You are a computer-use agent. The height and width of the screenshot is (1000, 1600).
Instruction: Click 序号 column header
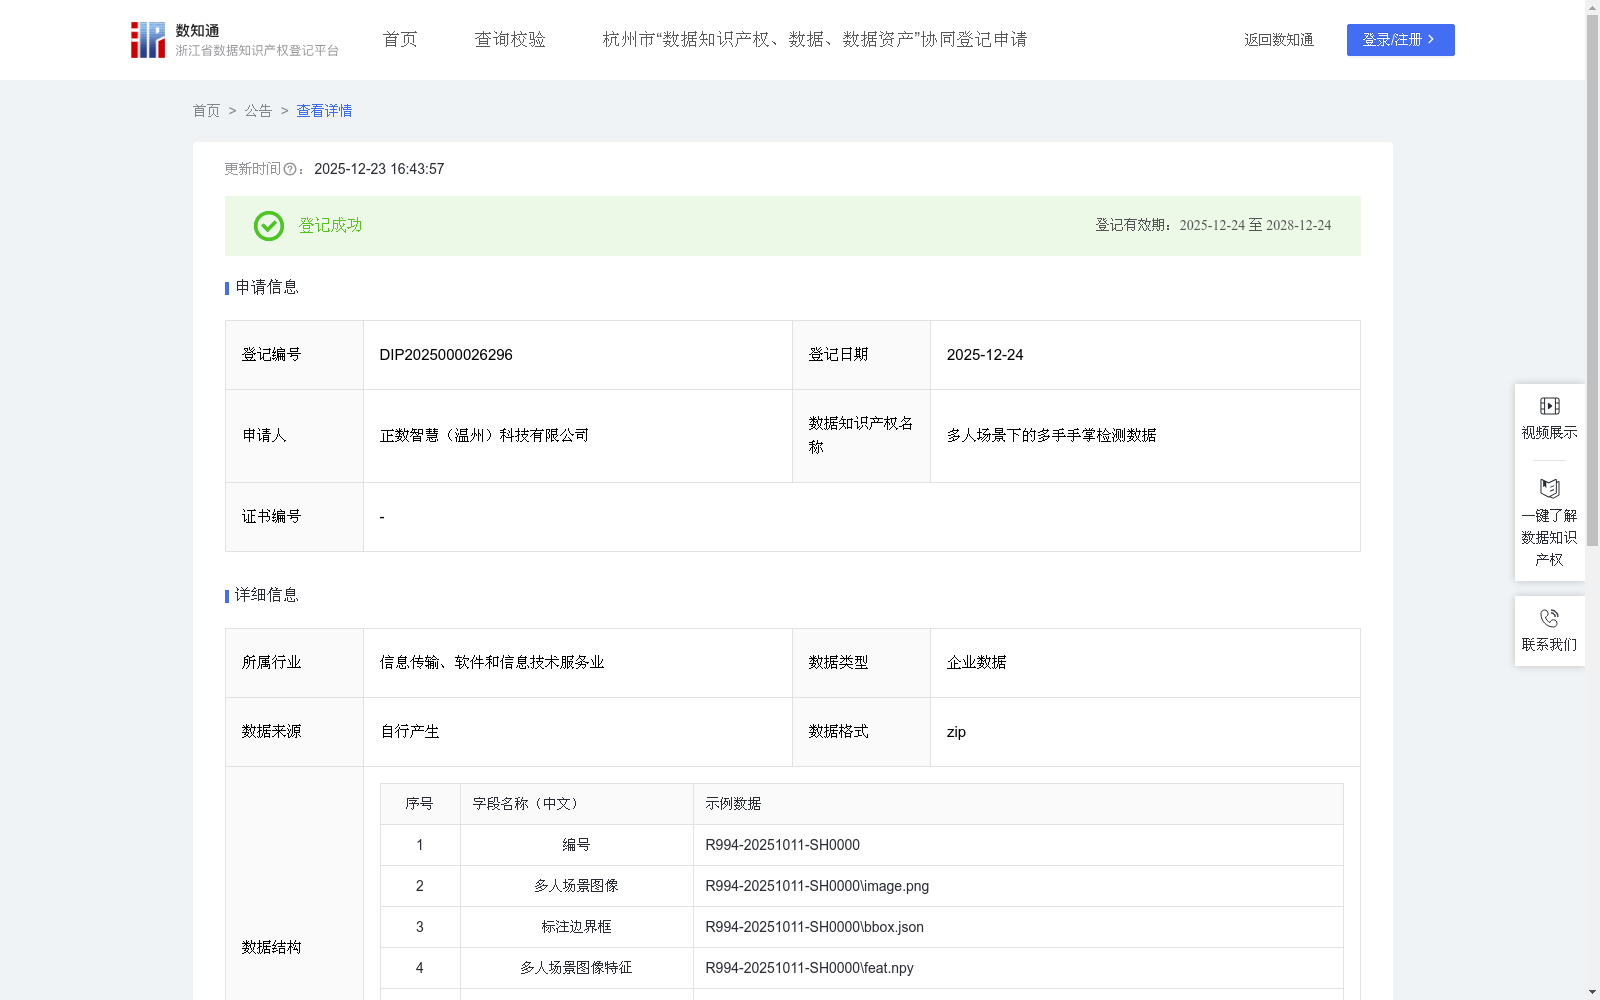click(419, 804)
